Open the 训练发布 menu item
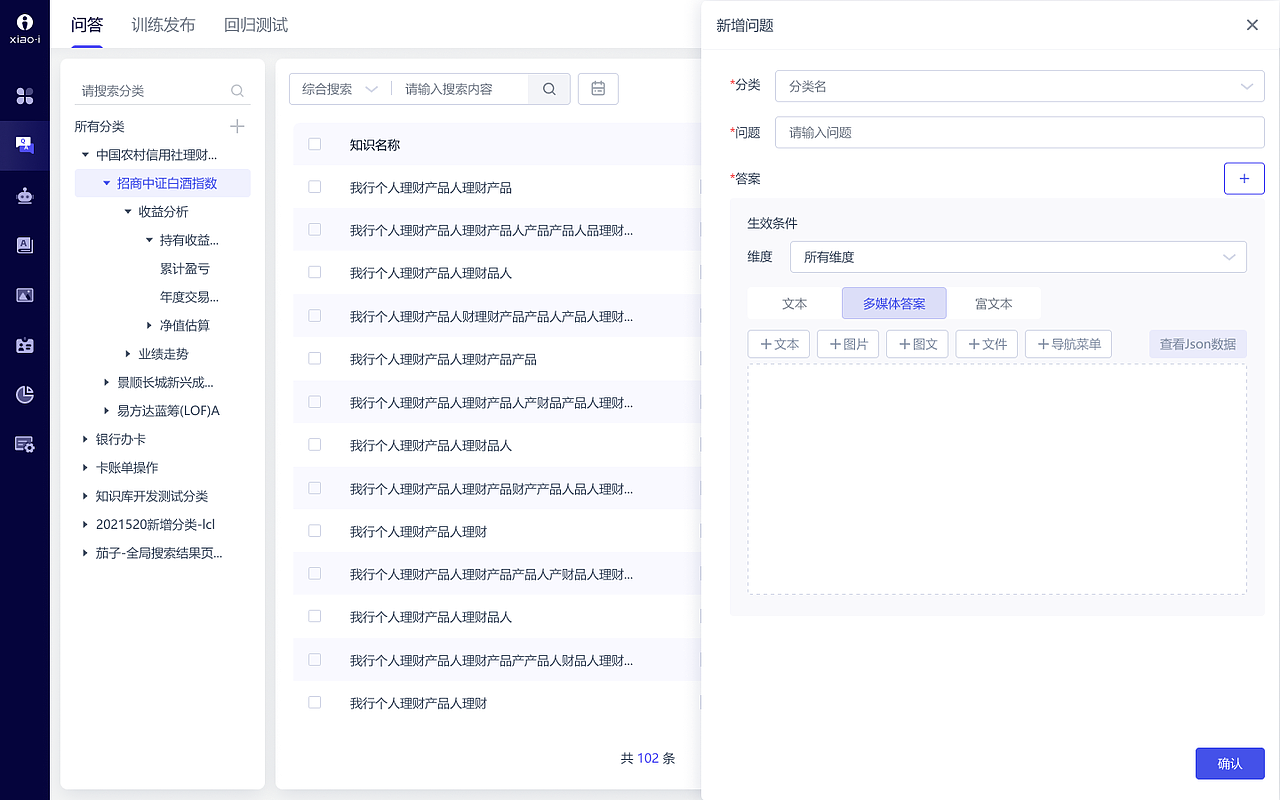 (163, 24)
